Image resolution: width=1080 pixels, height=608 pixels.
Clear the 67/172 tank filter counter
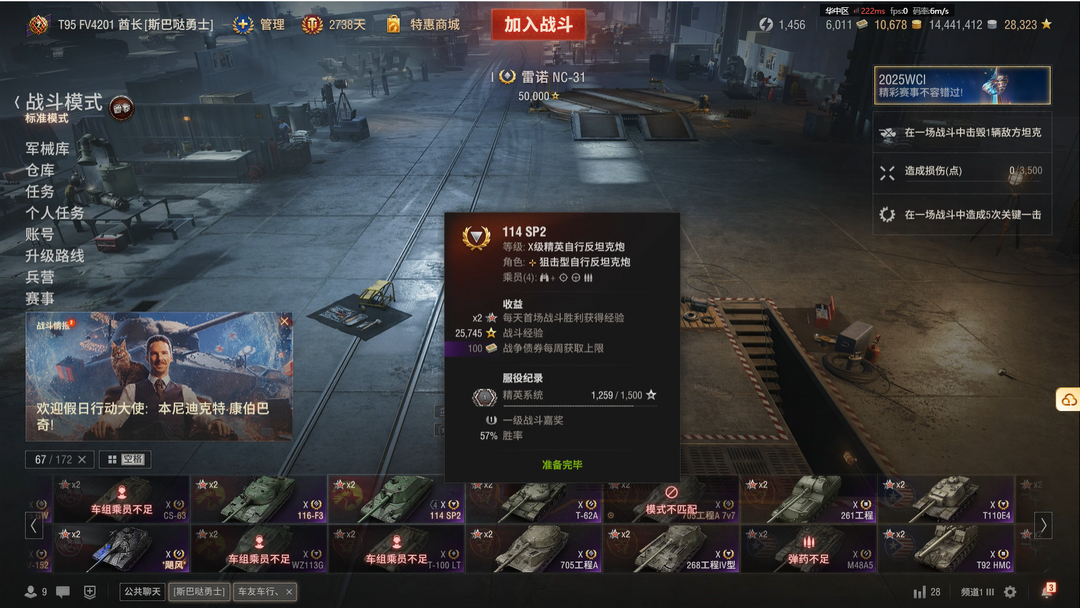coord(82,459)
